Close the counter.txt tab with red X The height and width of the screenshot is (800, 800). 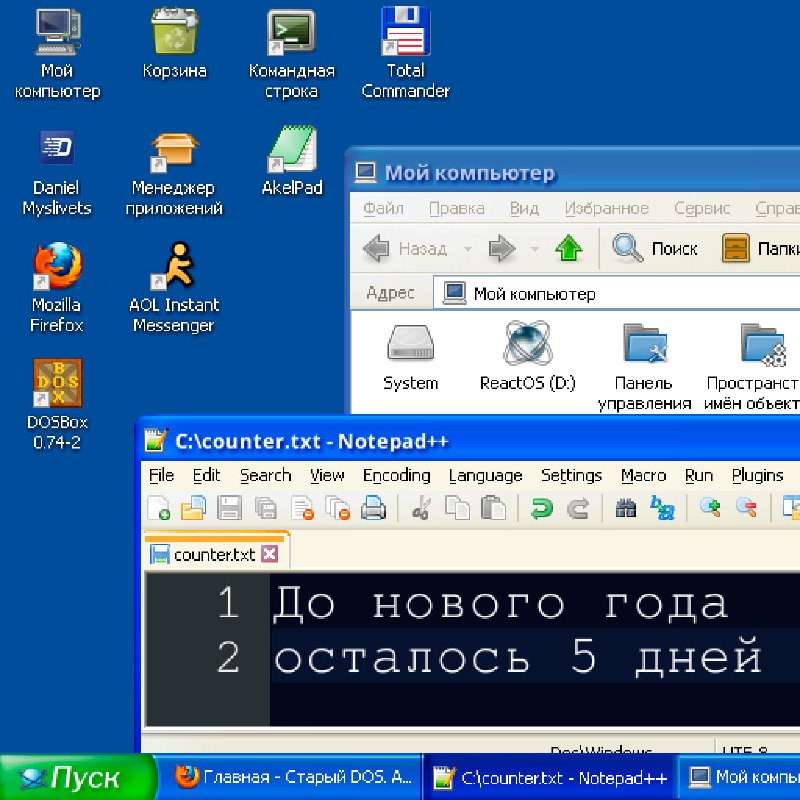click(x=269, y=554)
